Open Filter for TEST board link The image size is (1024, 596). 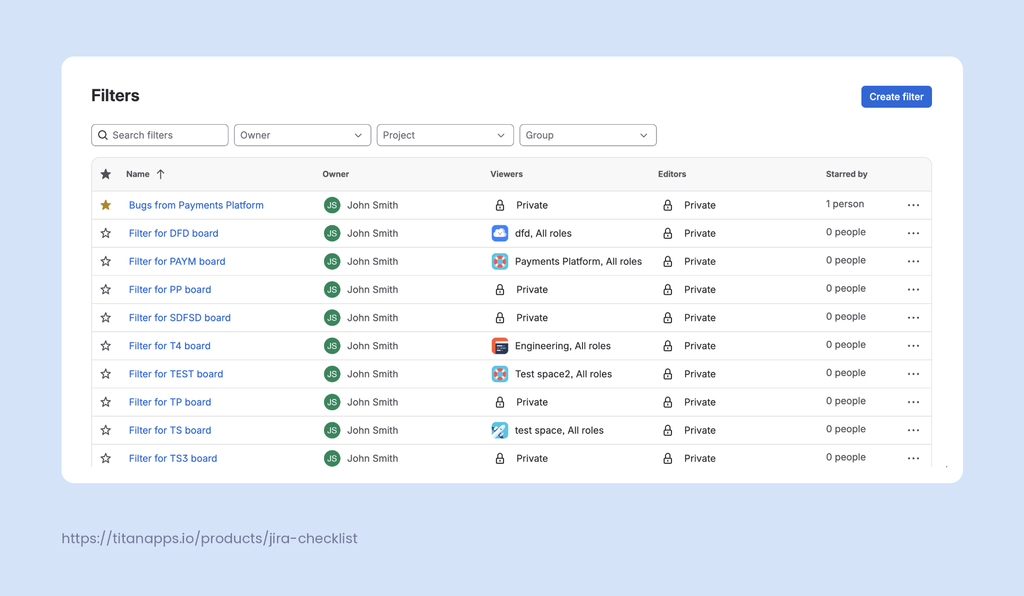[176, 373]
